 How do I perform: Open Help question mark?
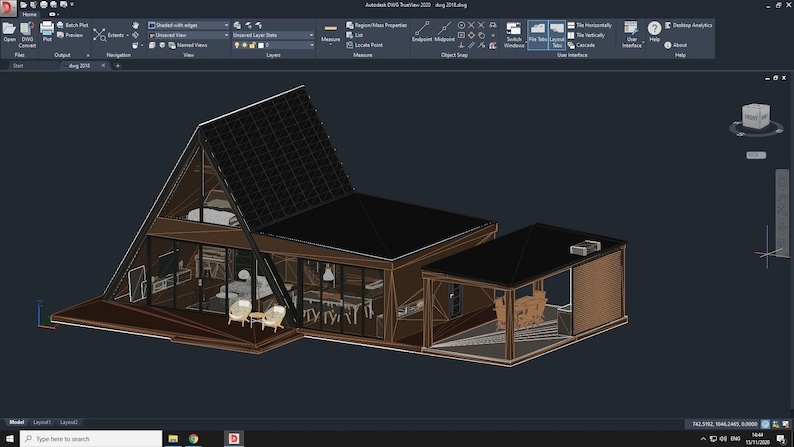click(654, 31)
